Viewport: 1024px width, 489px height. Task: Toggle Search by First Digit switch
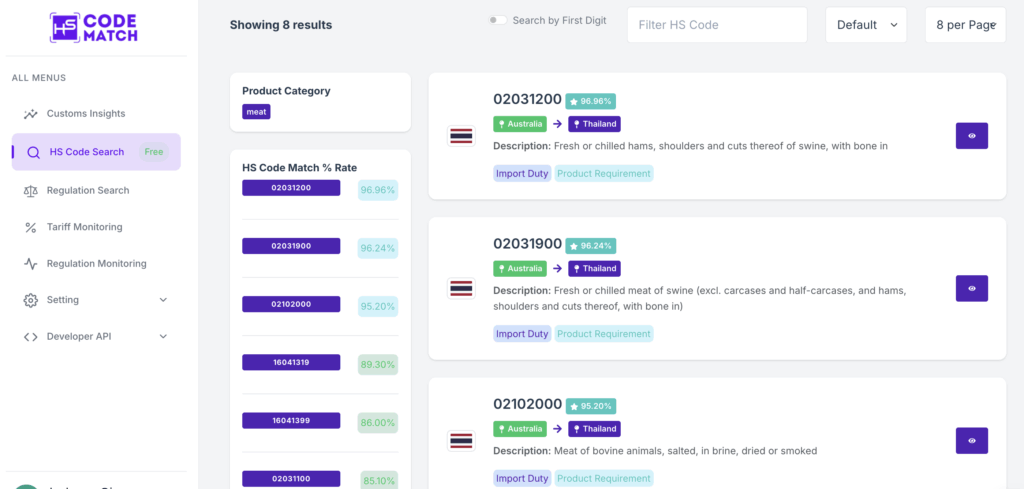click(497, 21)
